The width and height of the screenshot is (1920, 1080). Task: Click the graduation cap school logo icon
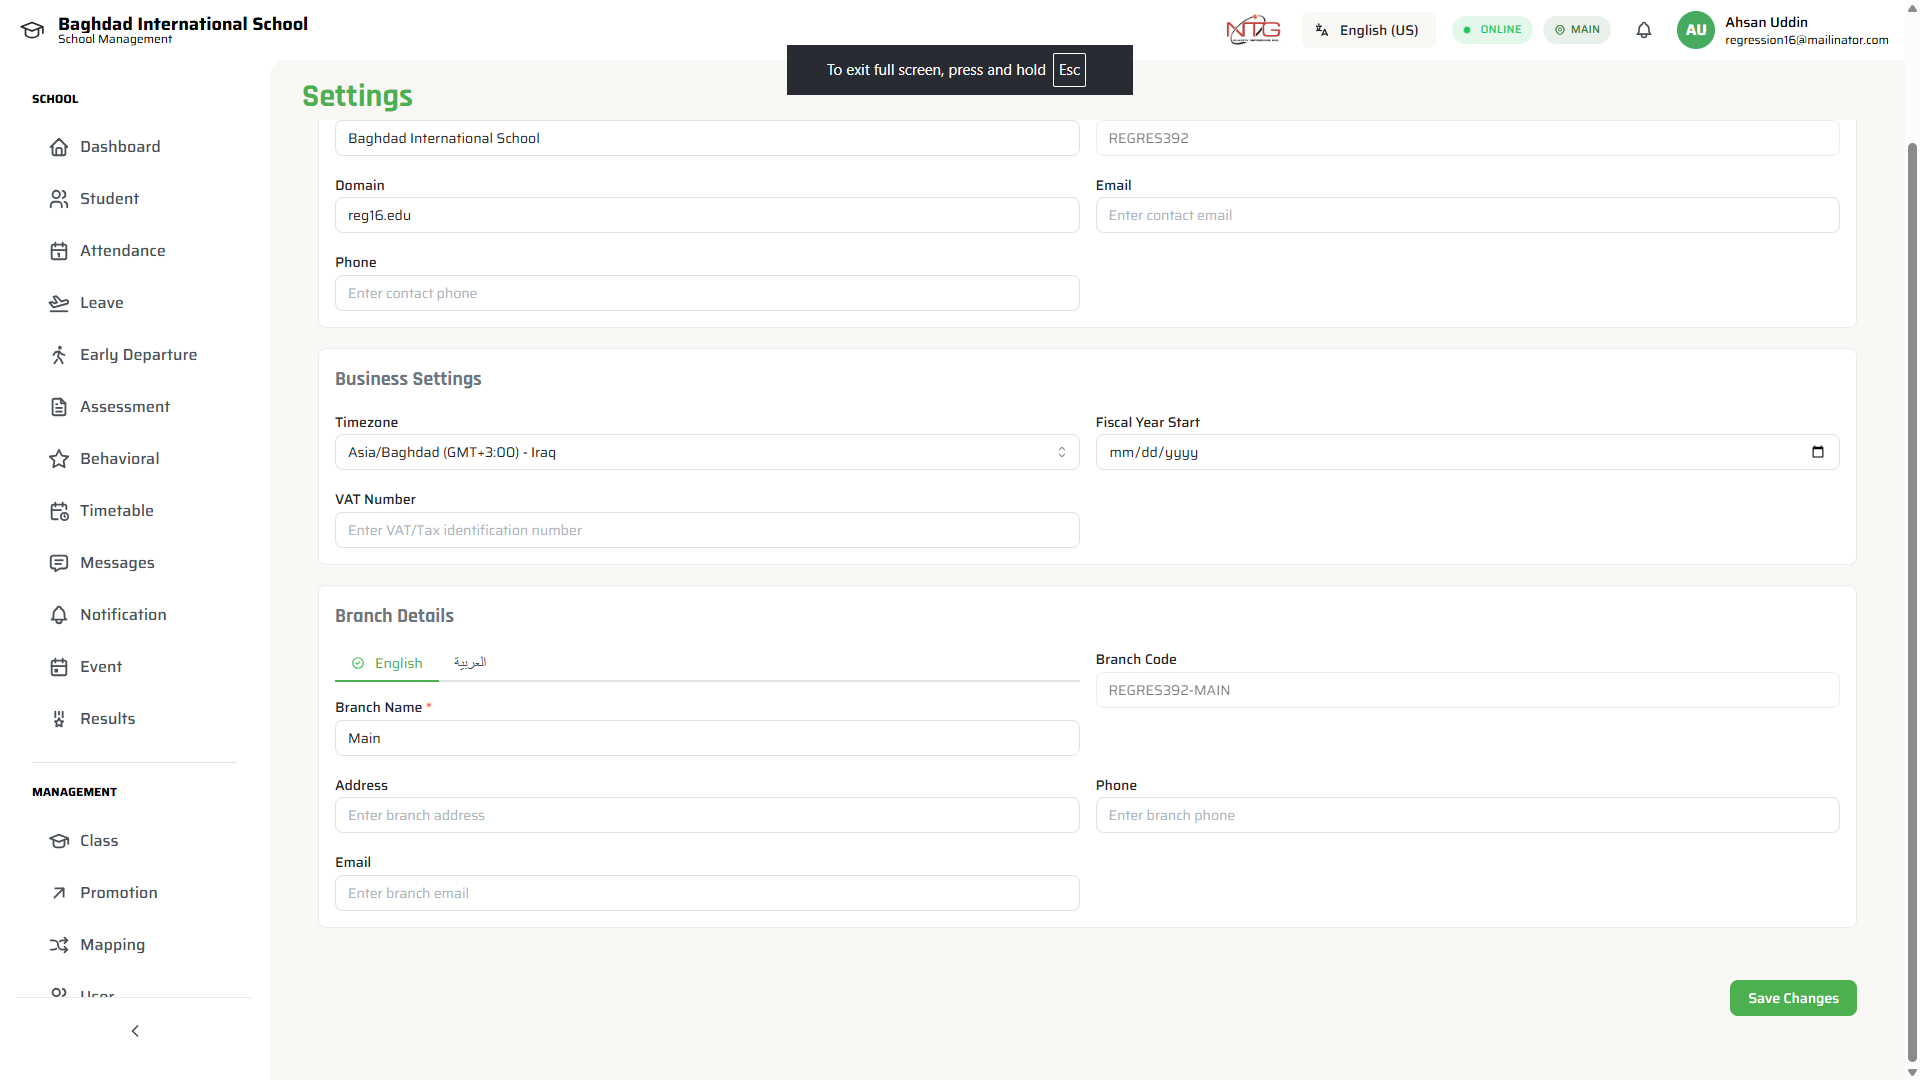(x=32, y=30)
